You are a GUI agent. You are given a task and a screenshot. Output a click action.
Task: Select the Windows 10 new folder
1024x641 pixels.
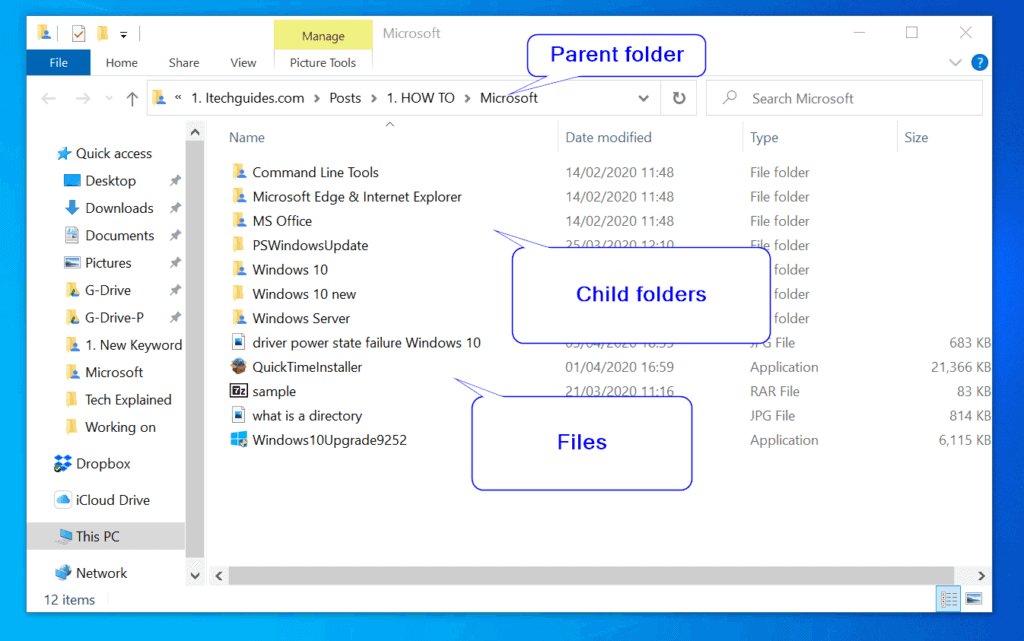293,294
